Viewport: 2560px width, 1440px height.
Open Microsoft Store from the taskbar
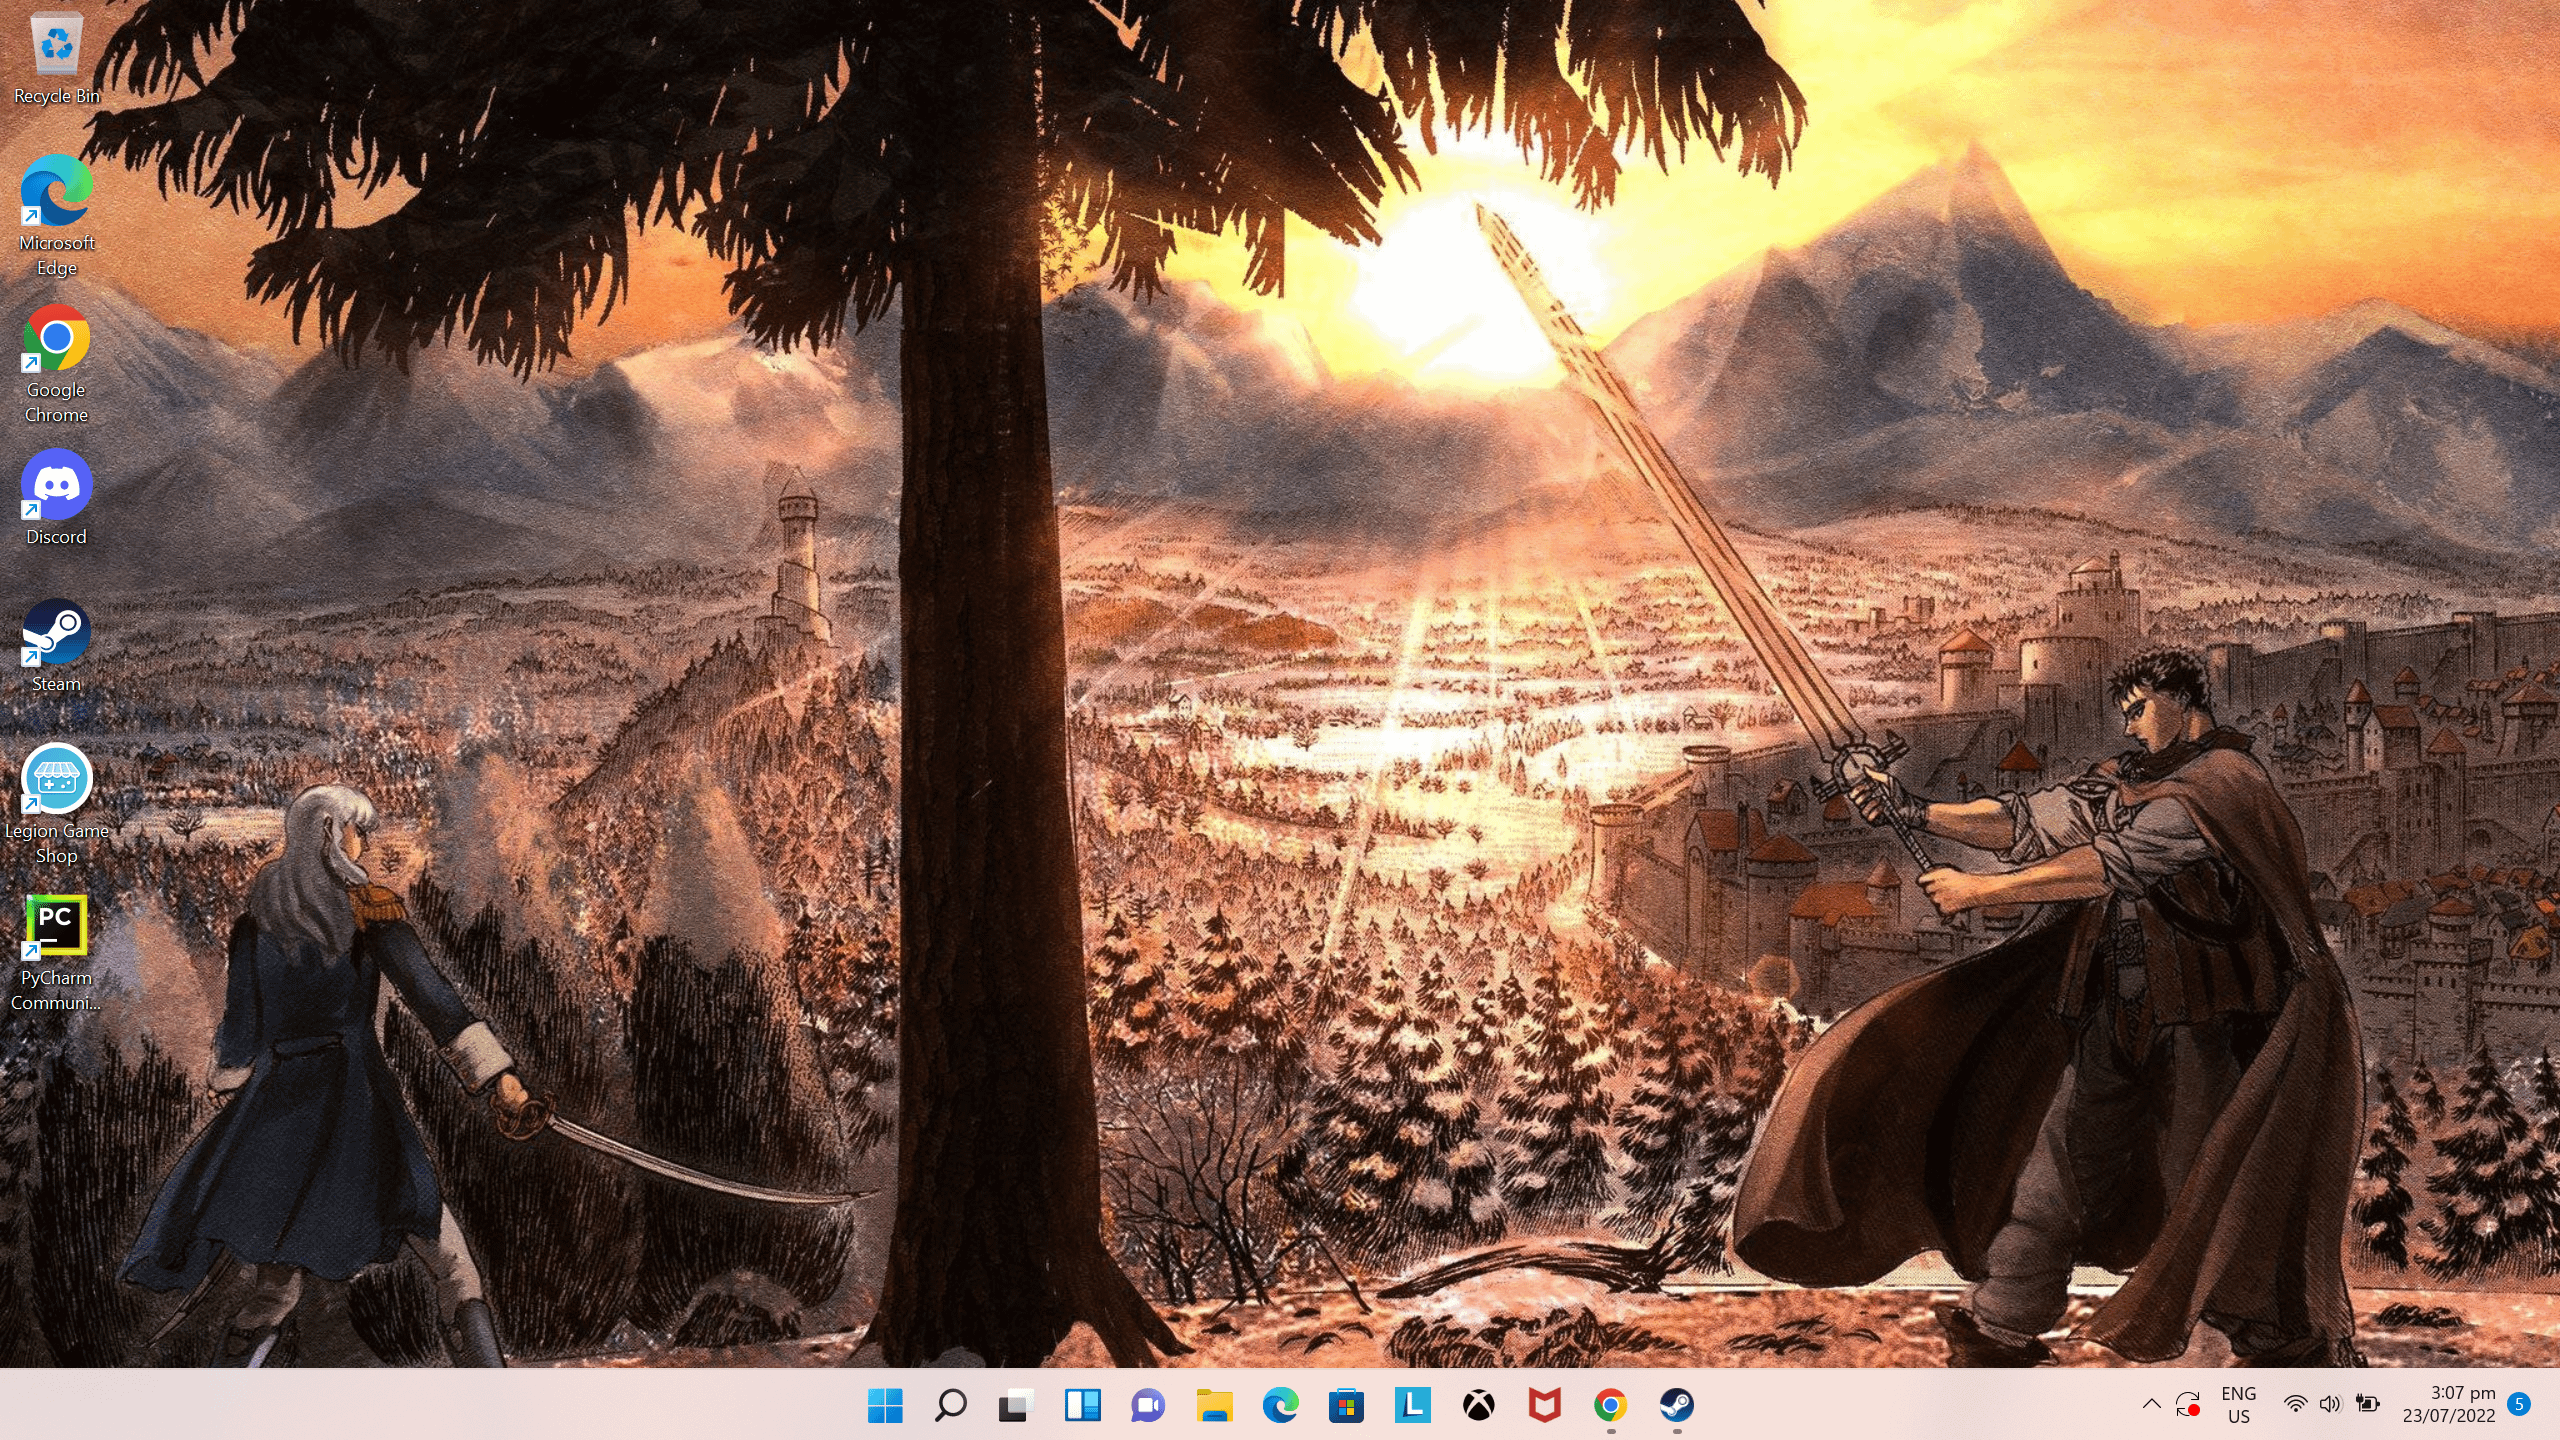1346,1406
